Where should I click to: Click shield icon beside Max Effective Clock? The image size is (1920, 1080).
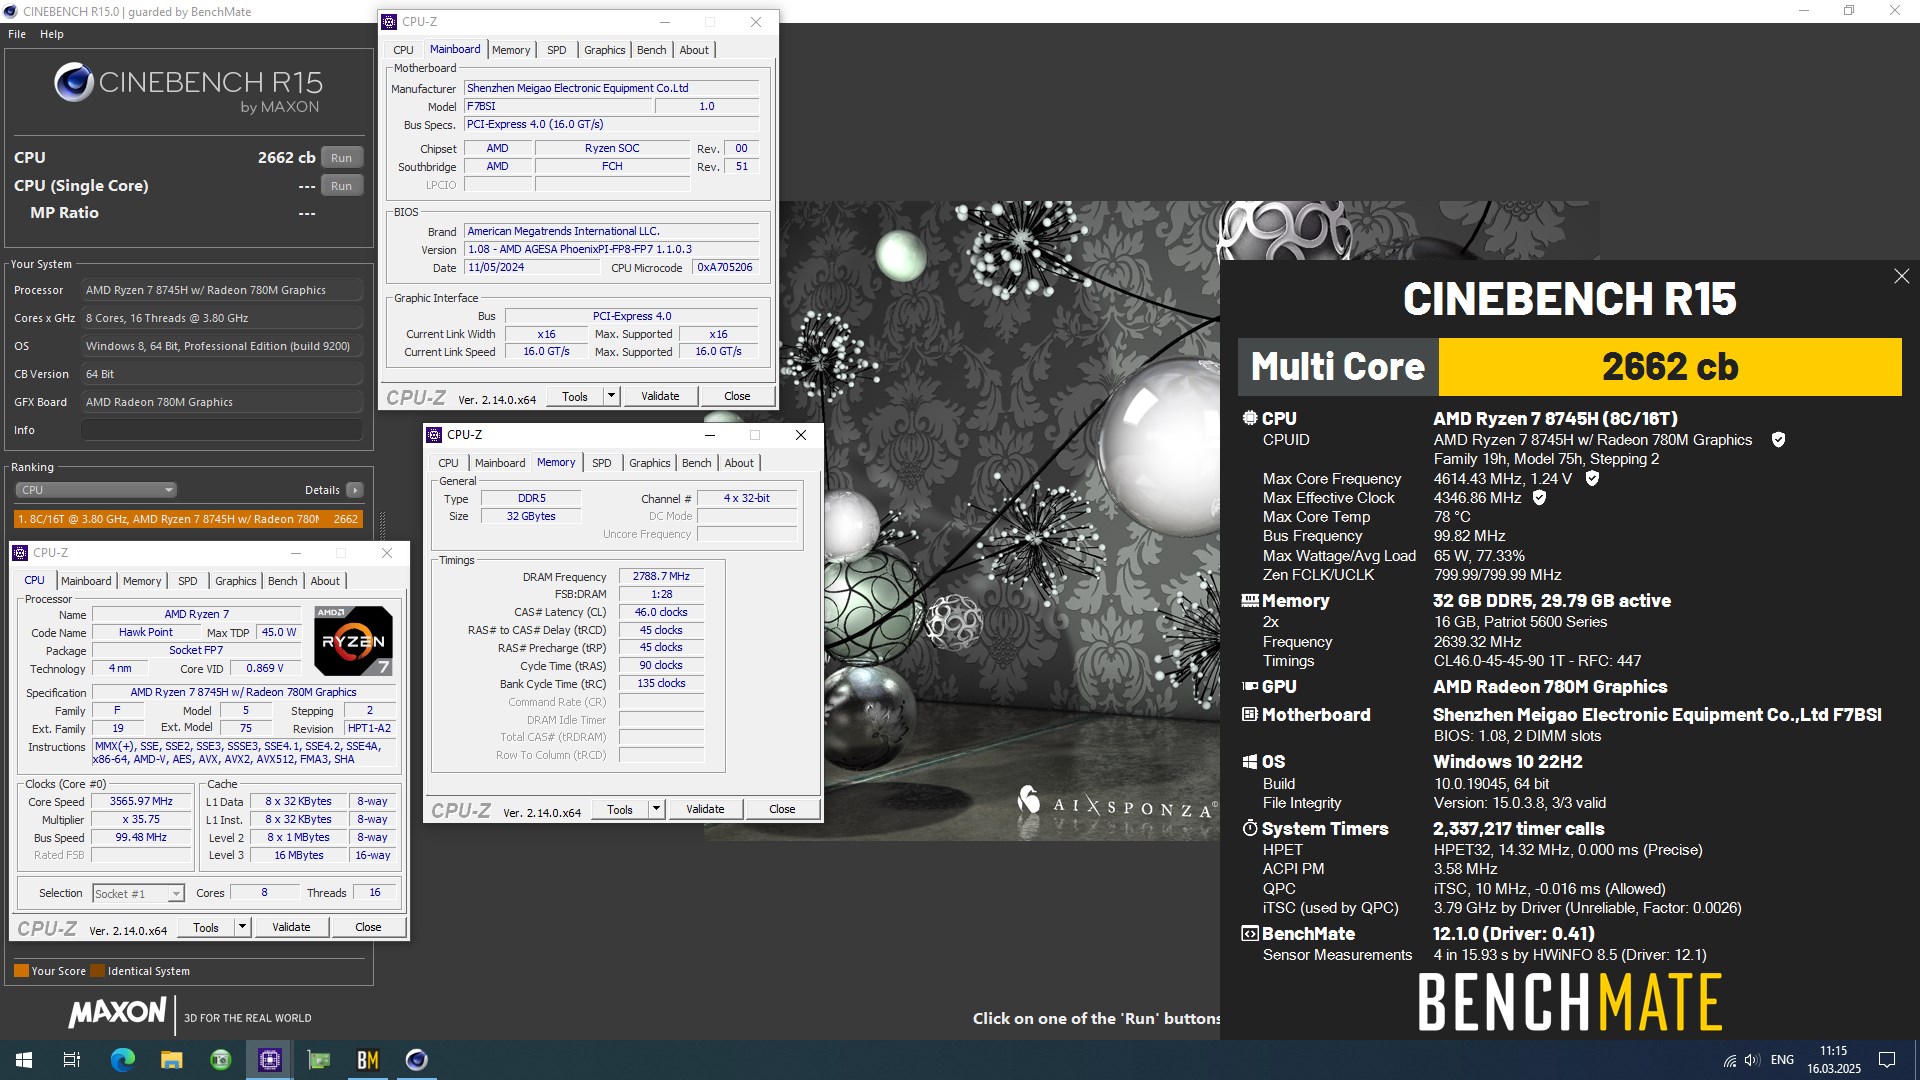click(x=1539, y=498)
